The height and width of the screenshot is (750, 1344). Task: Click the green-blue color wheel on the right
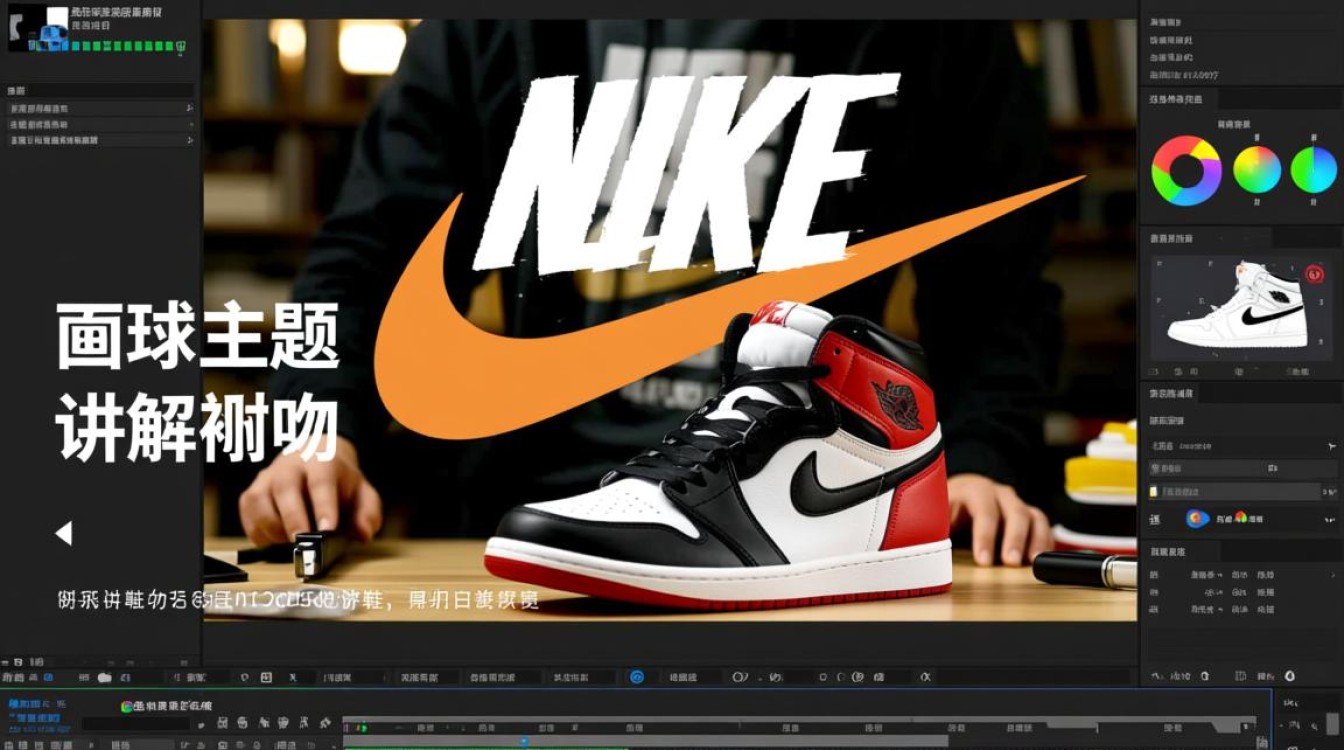pos(1314,169)
